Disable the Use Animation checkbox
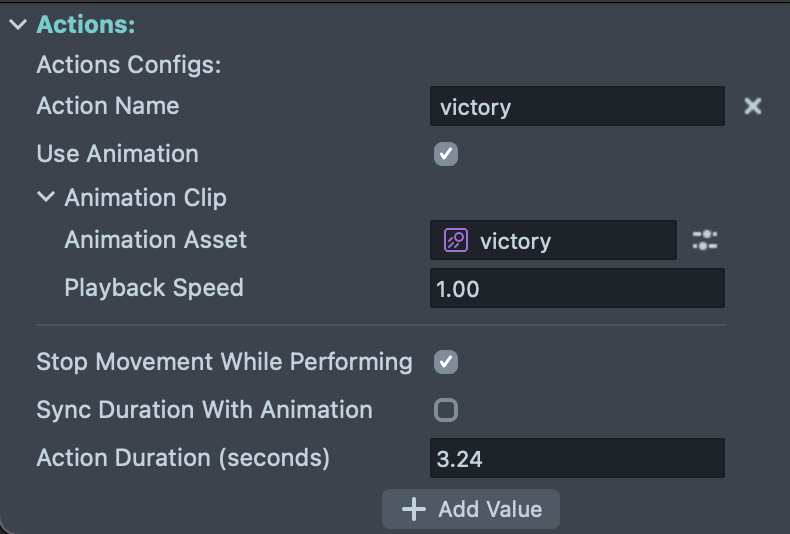 446,154
